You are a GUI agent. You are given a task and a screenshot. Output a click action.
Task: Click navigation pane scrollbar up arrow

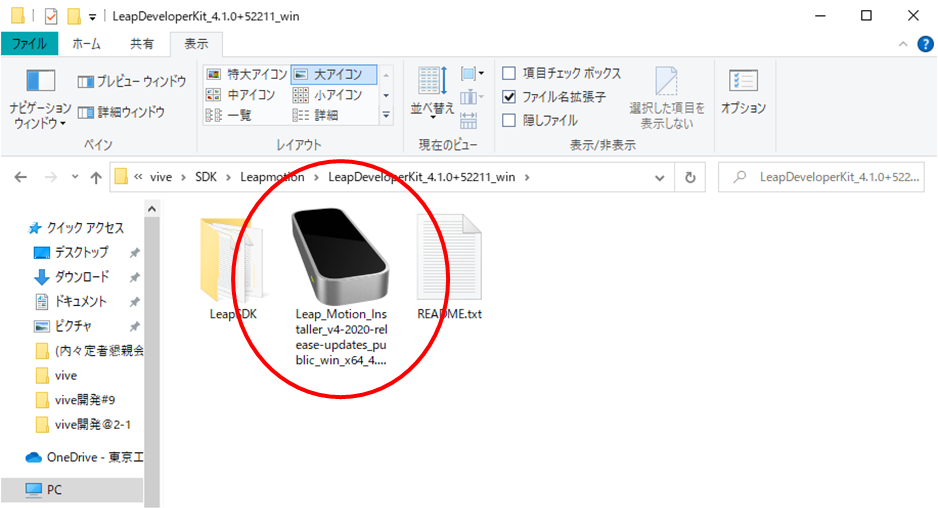click(152, 209)
